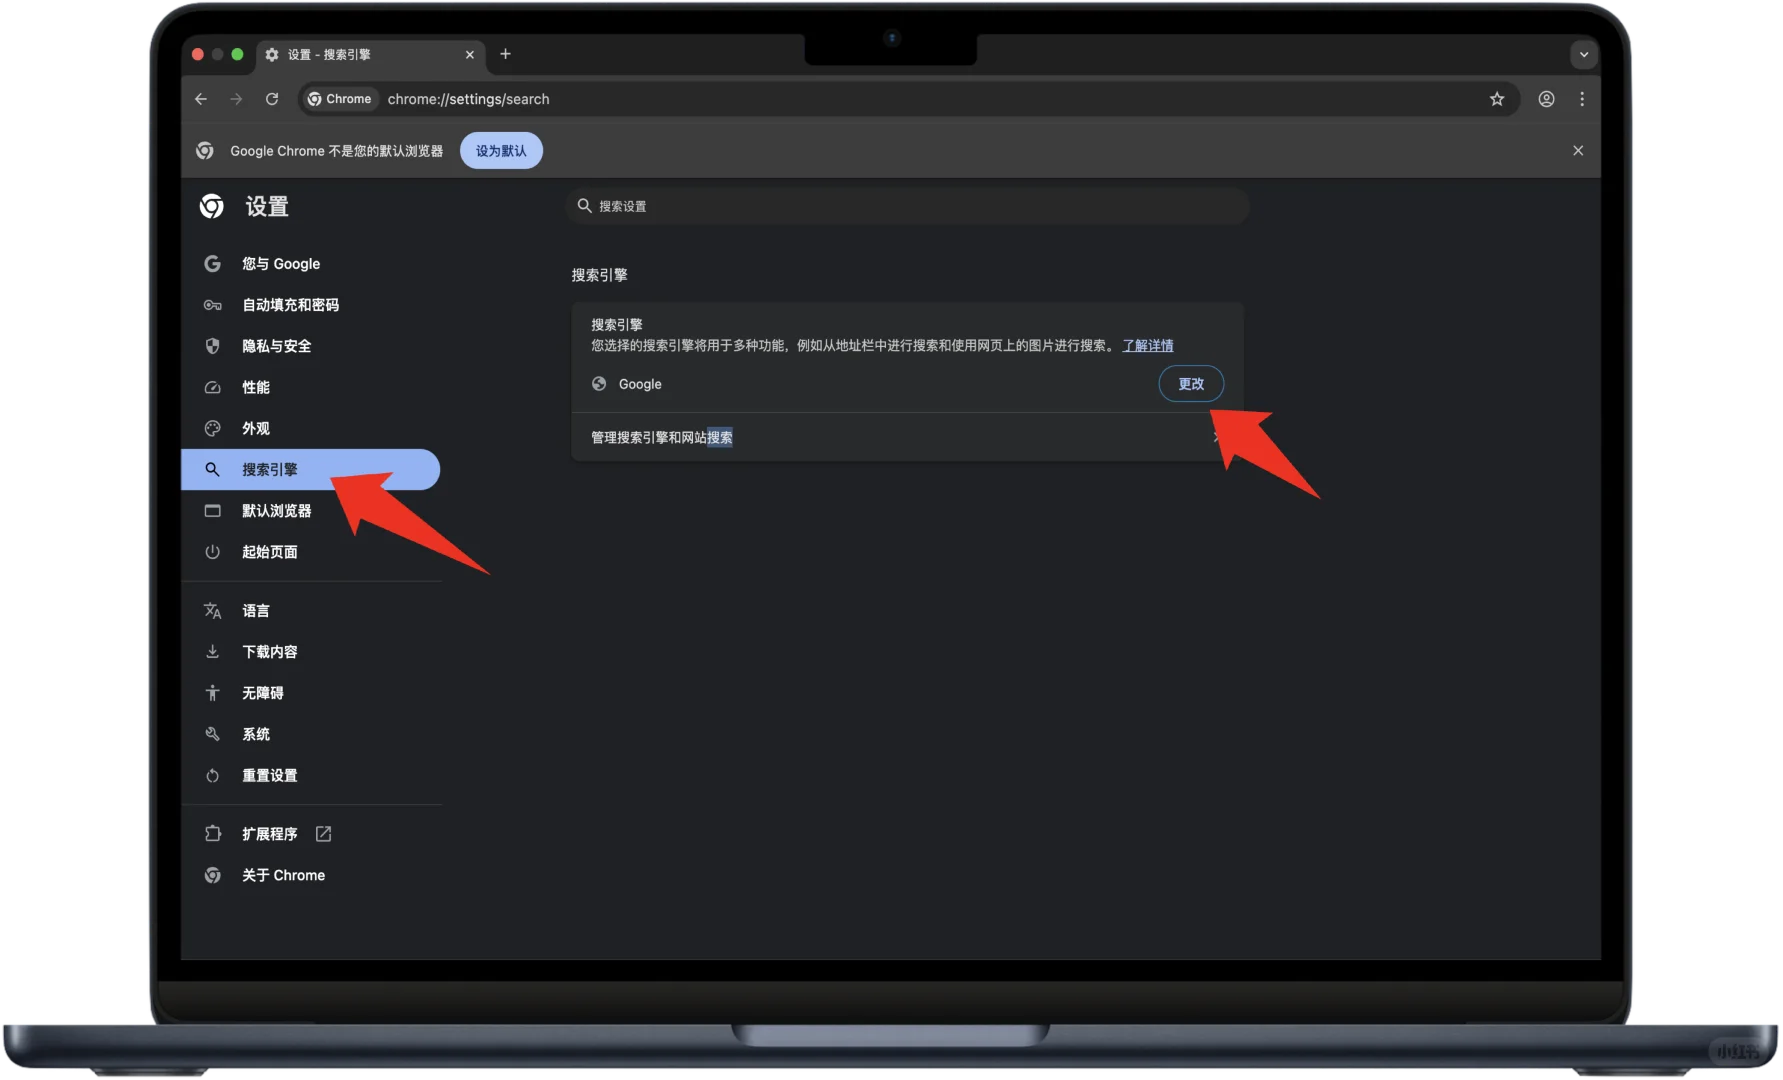Open 自动填充和密码 section
The width and height of the screenshot is (1783, 1080).
pos(290,305)
